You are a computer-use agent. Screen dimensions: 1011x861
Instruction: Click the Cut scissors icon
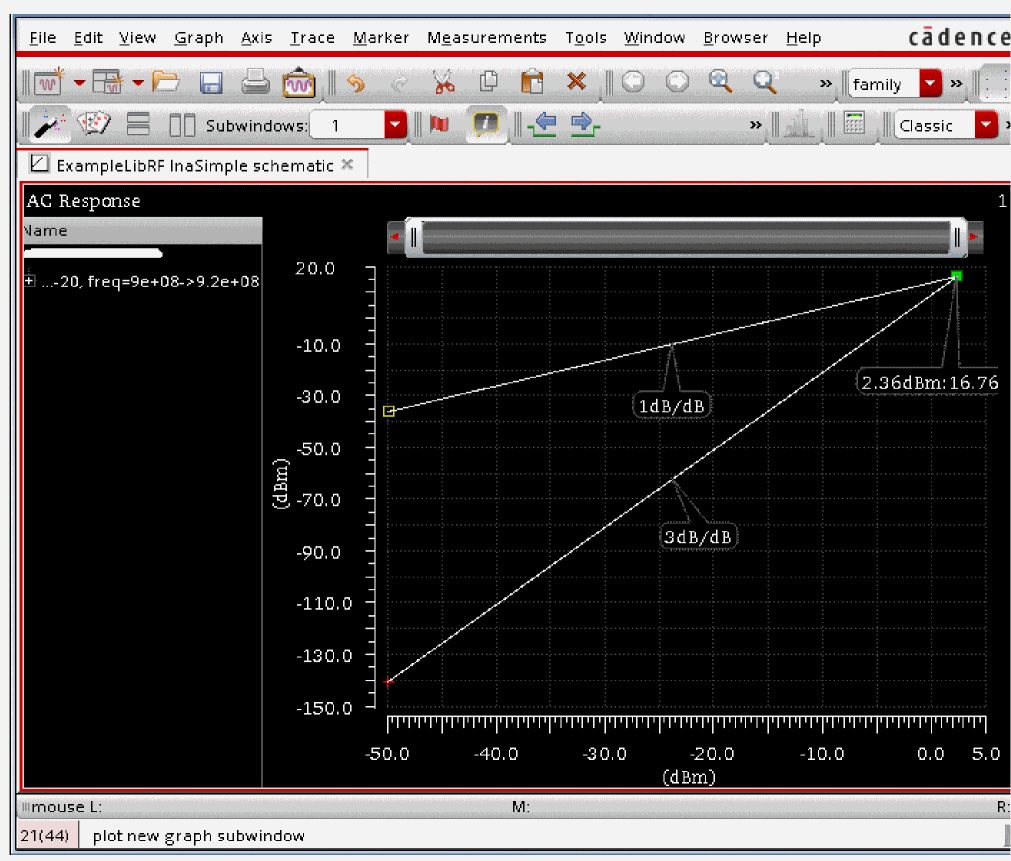coord(444,83)
